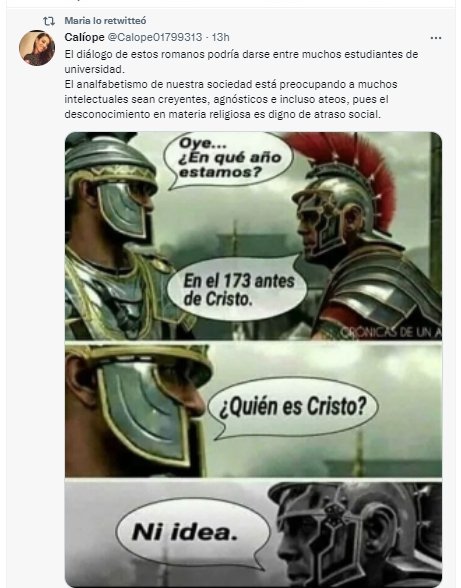Open the 13h tweet timestamp

(x=221, y=37)
